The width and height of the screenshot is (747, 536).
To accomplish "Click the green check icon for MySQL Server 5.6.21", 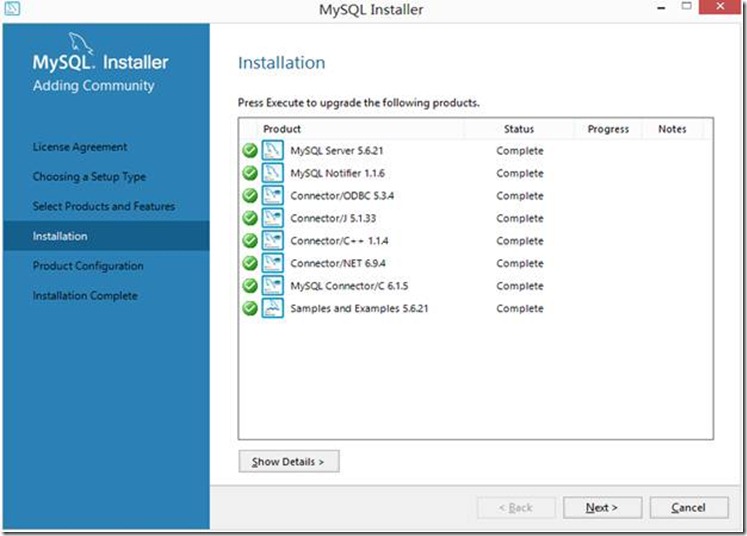I will tap(250, 151).
